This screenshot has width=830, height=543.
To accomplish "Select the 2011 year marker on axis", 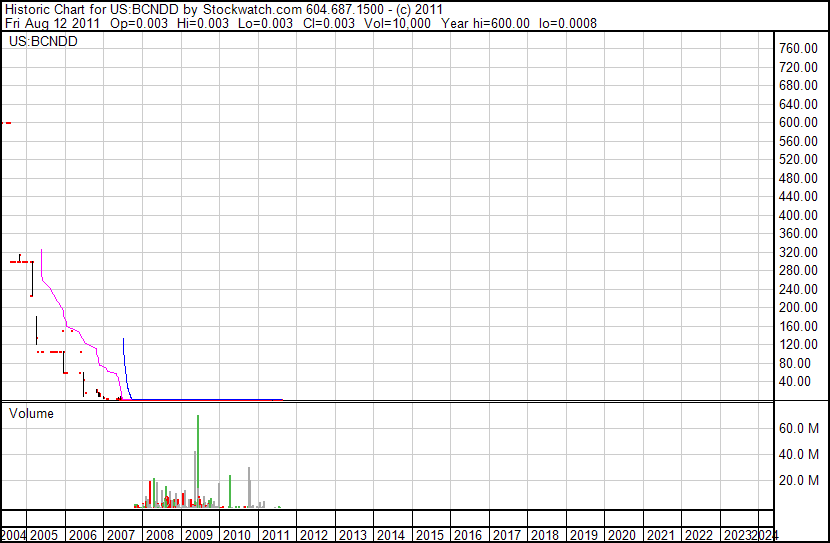I will pyautogui.click(x=275, y=535).
